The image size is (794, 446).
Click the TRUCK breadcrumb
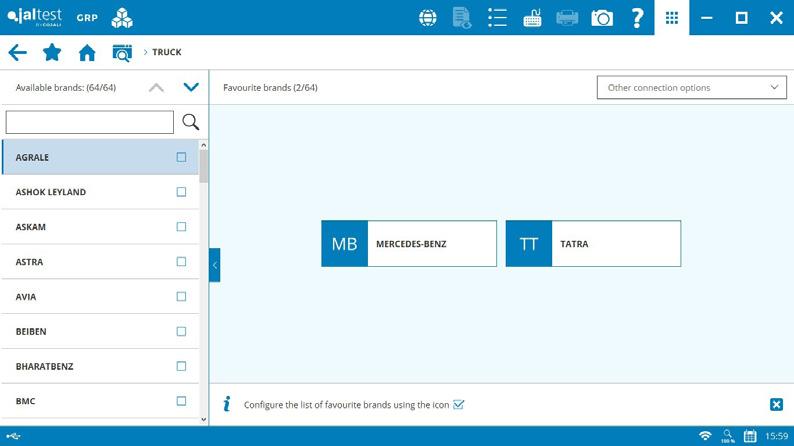167,52
